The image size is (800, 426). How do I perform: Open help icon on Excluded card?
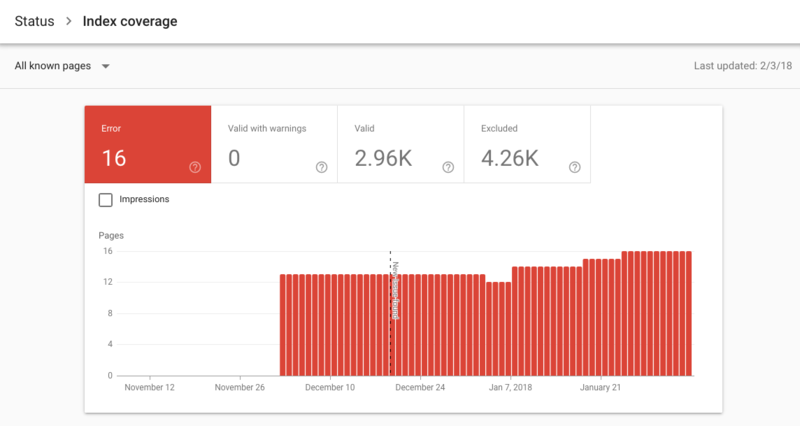coord(574,167)
